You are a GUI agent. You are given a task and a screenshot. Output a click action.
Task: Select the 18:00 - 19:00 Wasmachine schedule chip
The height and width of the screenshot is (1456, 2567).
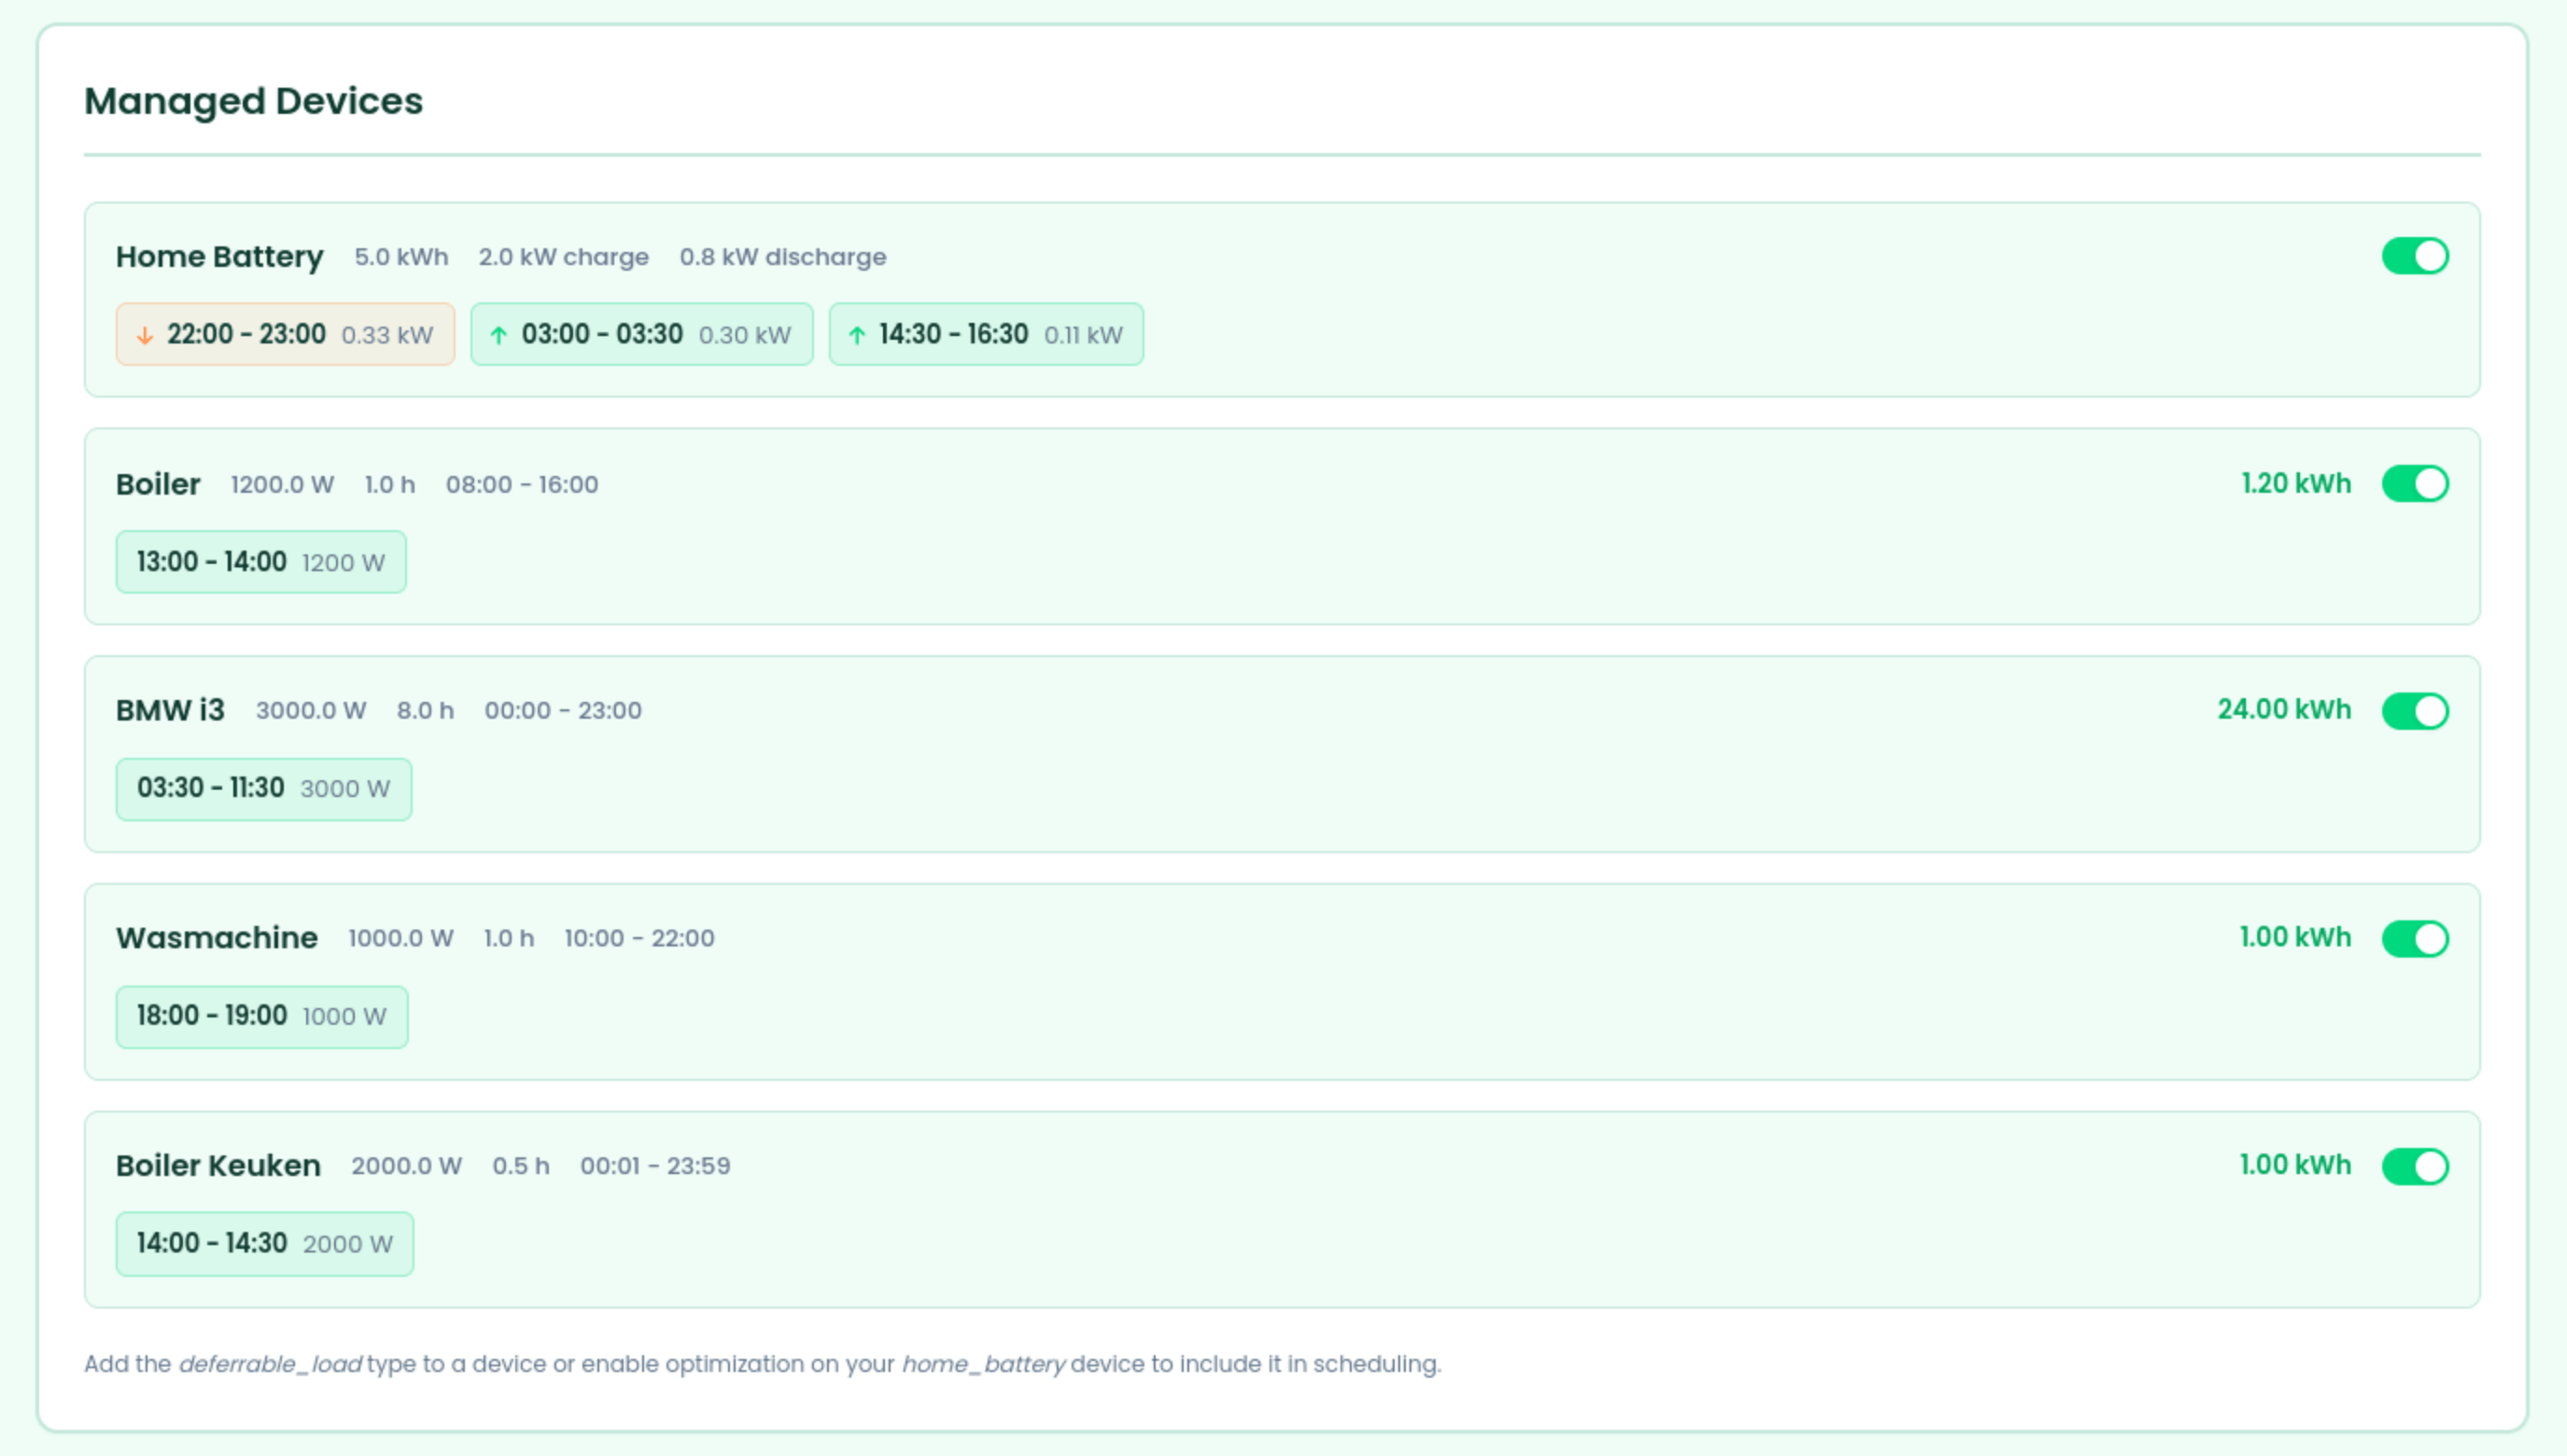261,1016
